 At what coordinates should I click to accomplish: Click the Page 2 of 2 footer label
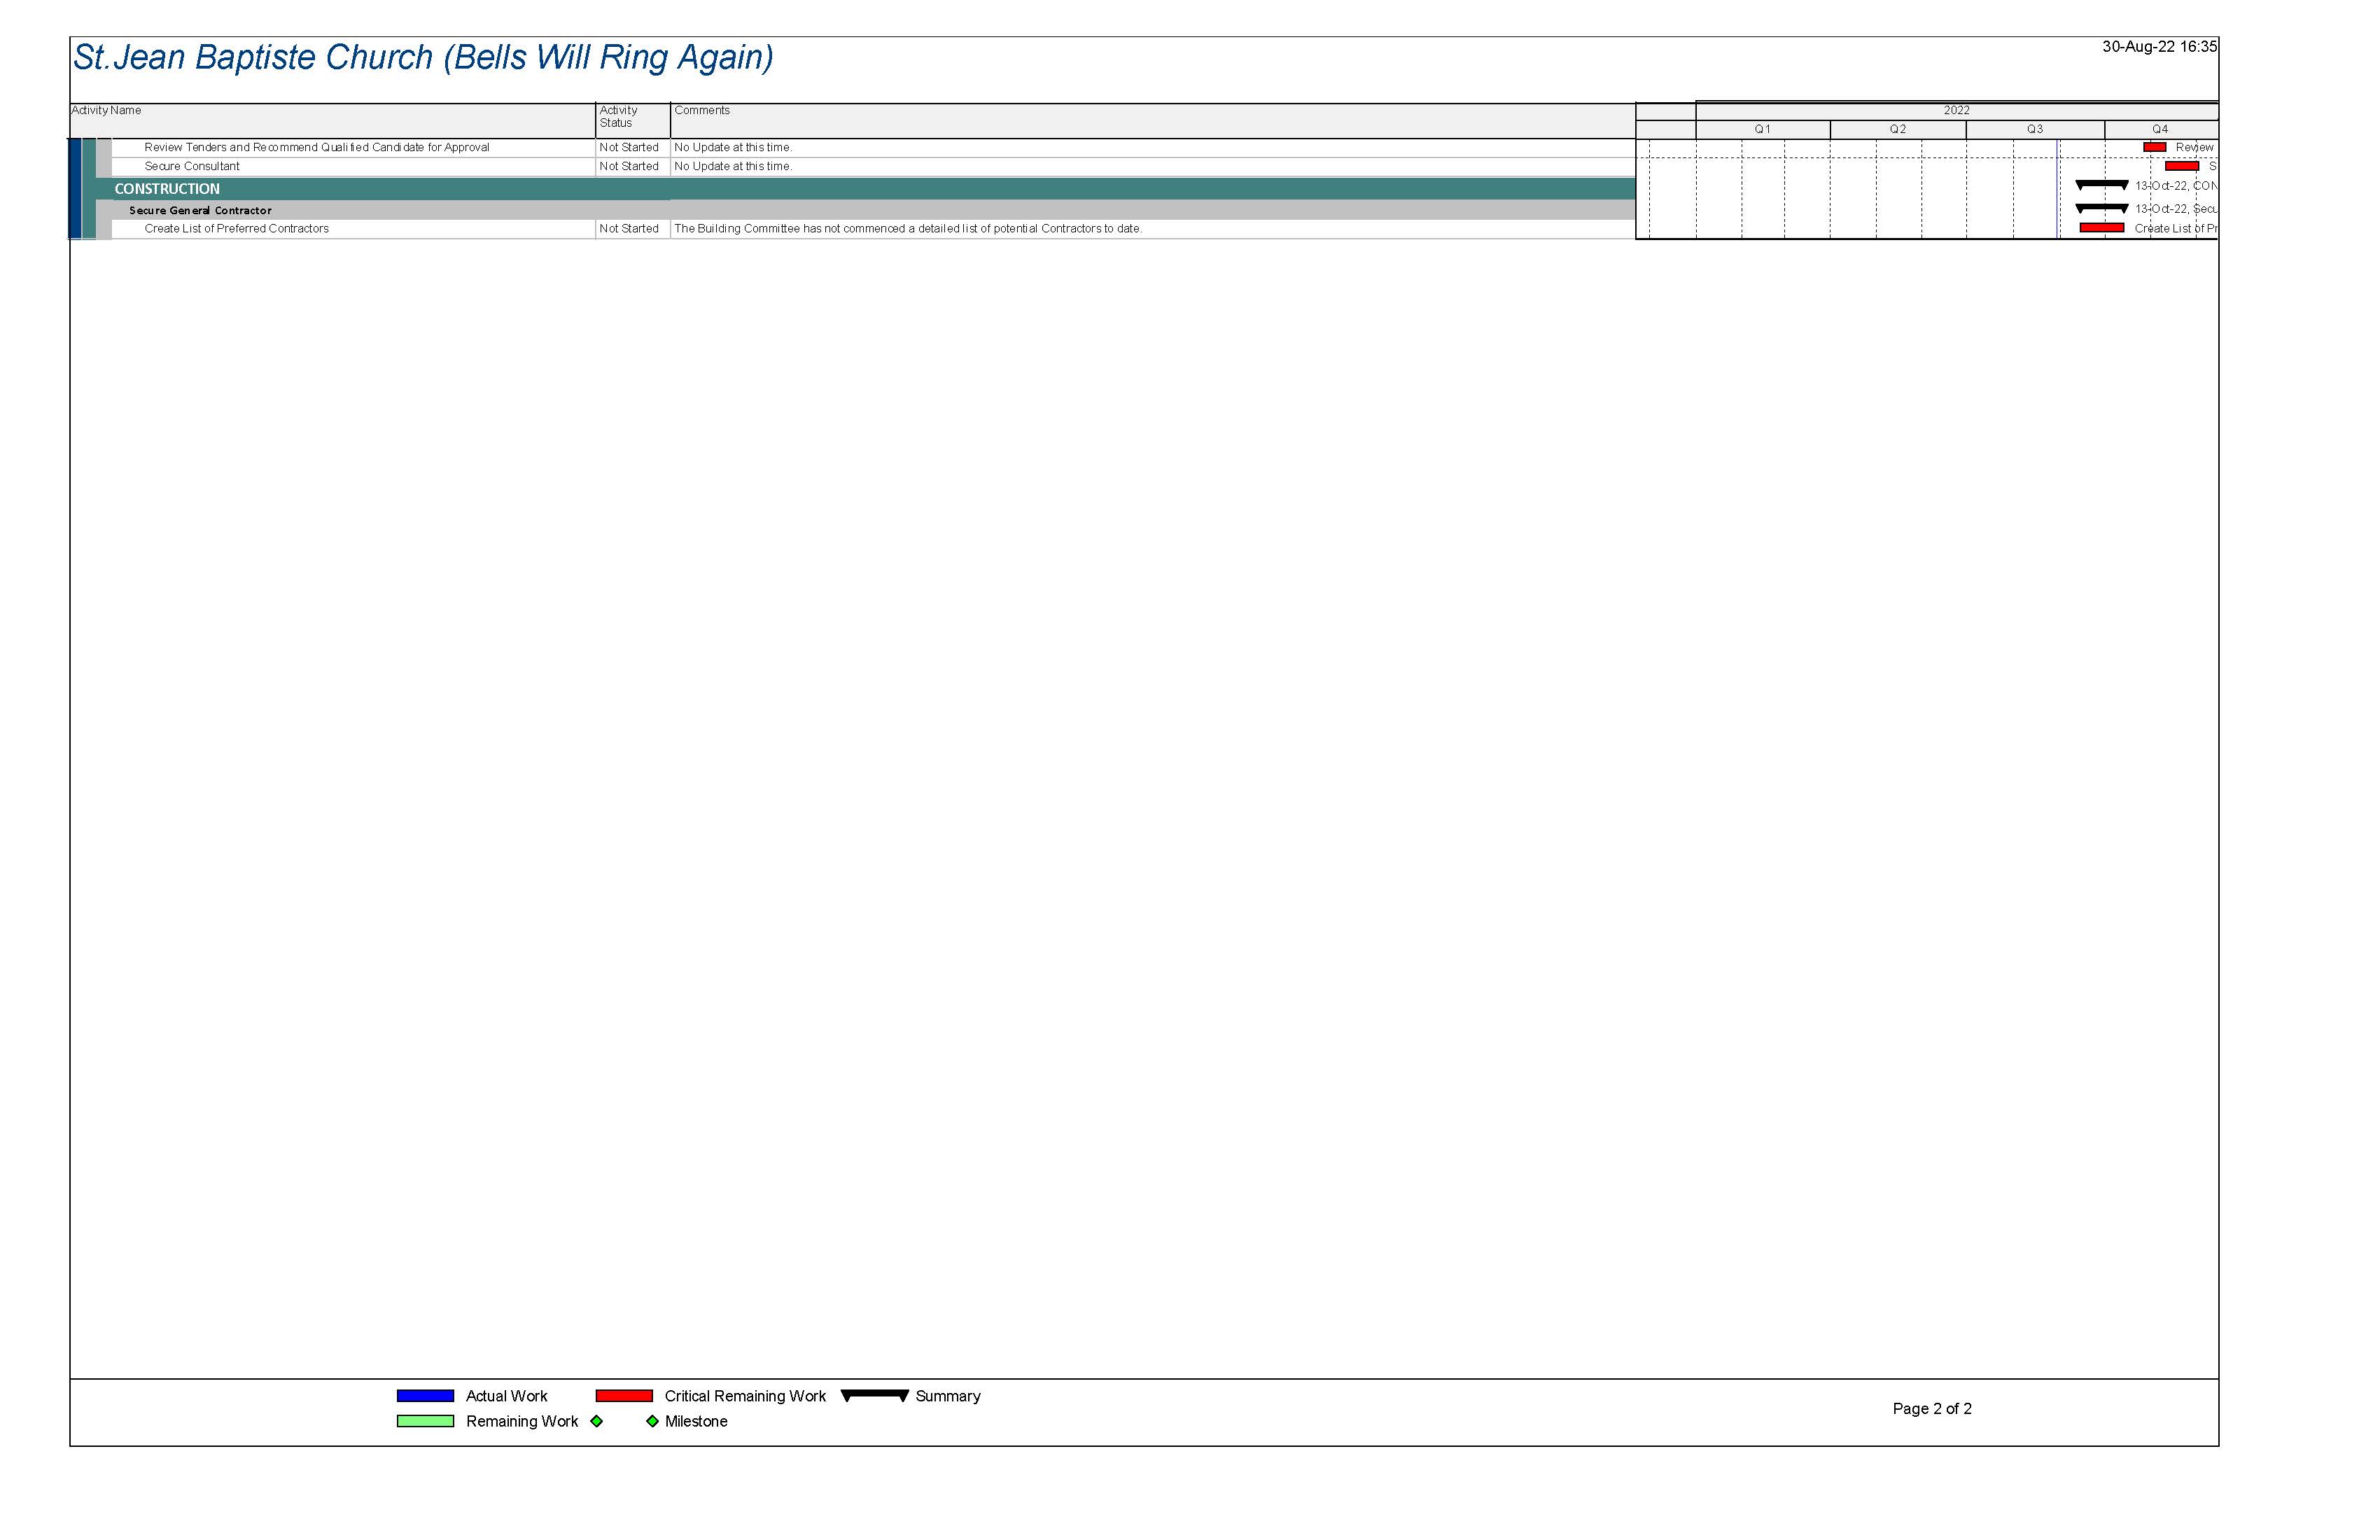click(x=1931, y=1408)
